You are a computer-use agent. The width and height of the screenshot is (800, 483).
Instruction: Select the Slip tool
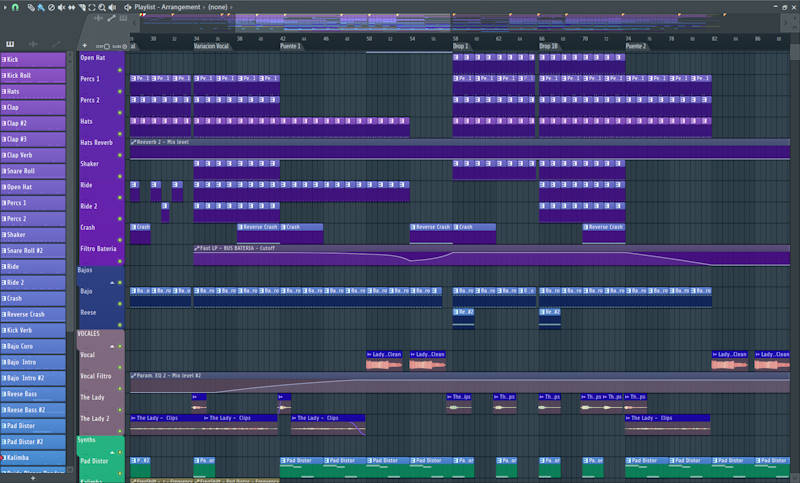(71, 7)
